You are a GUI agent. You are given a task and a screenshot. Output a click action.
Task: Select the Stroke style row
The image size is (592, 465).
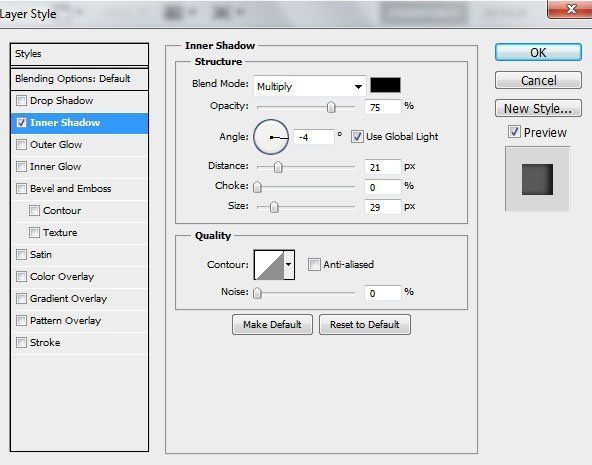(x=80, y=342)
